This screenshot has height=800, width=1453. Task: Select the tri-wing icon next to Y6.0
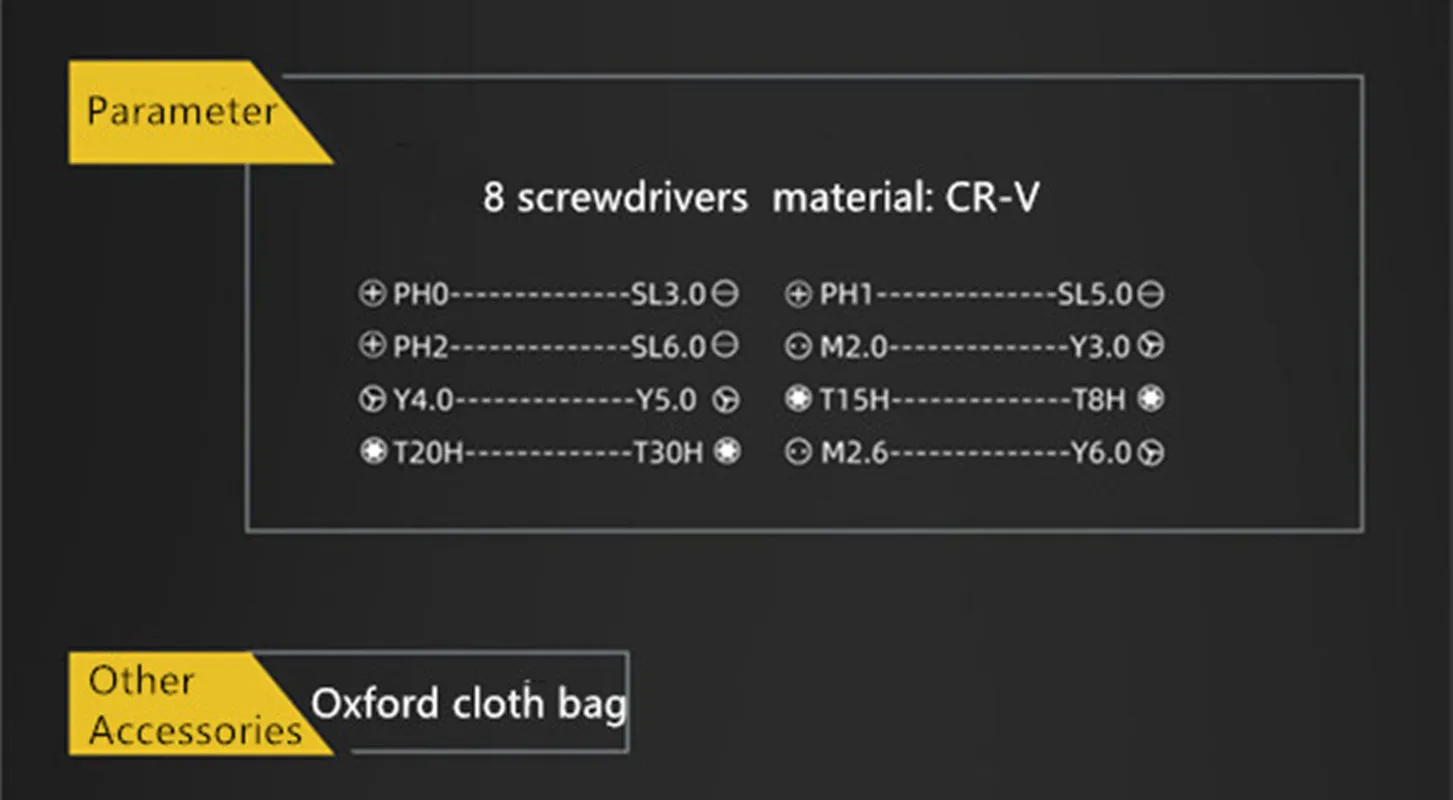pos(1152,453)
